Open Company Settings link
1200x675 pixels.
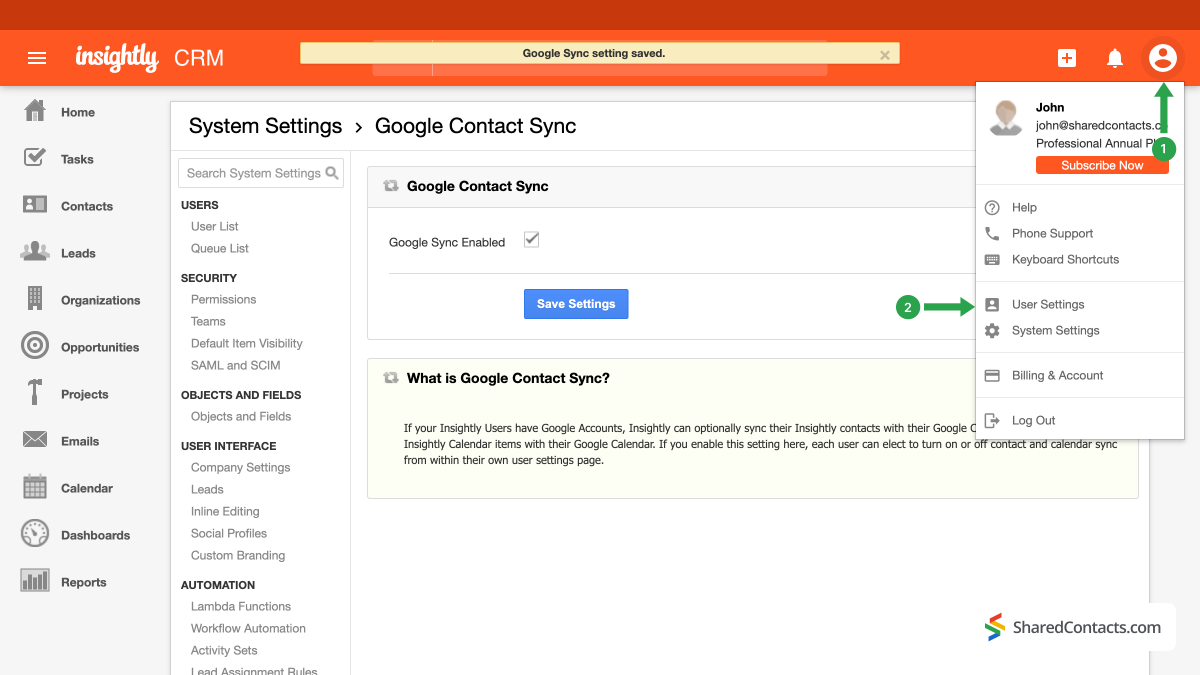point(240,467)
